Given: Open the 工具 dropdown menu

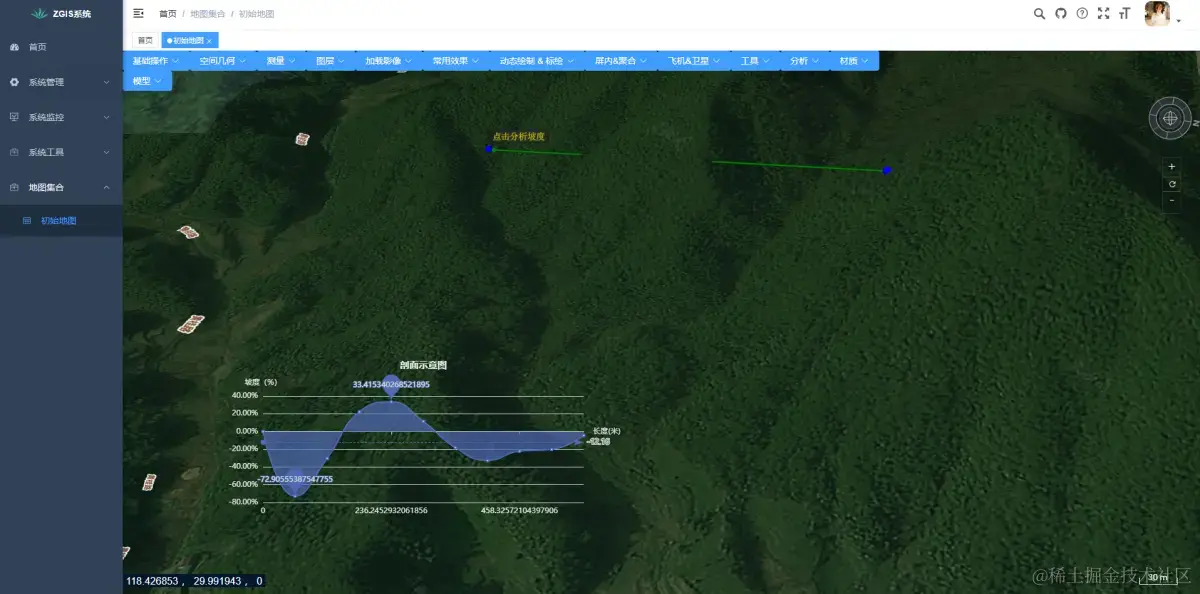Looking at the screenshot, I should [755, 61].
